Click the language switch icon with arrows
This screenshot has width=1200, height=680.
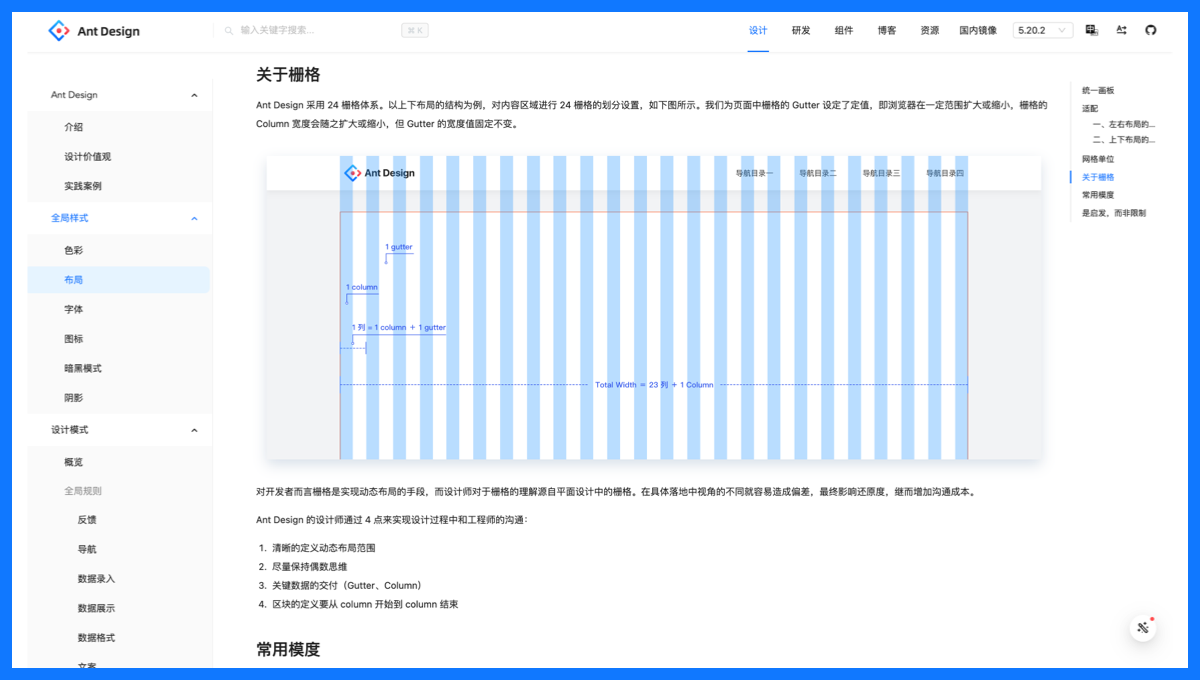tap(1120, 30)
